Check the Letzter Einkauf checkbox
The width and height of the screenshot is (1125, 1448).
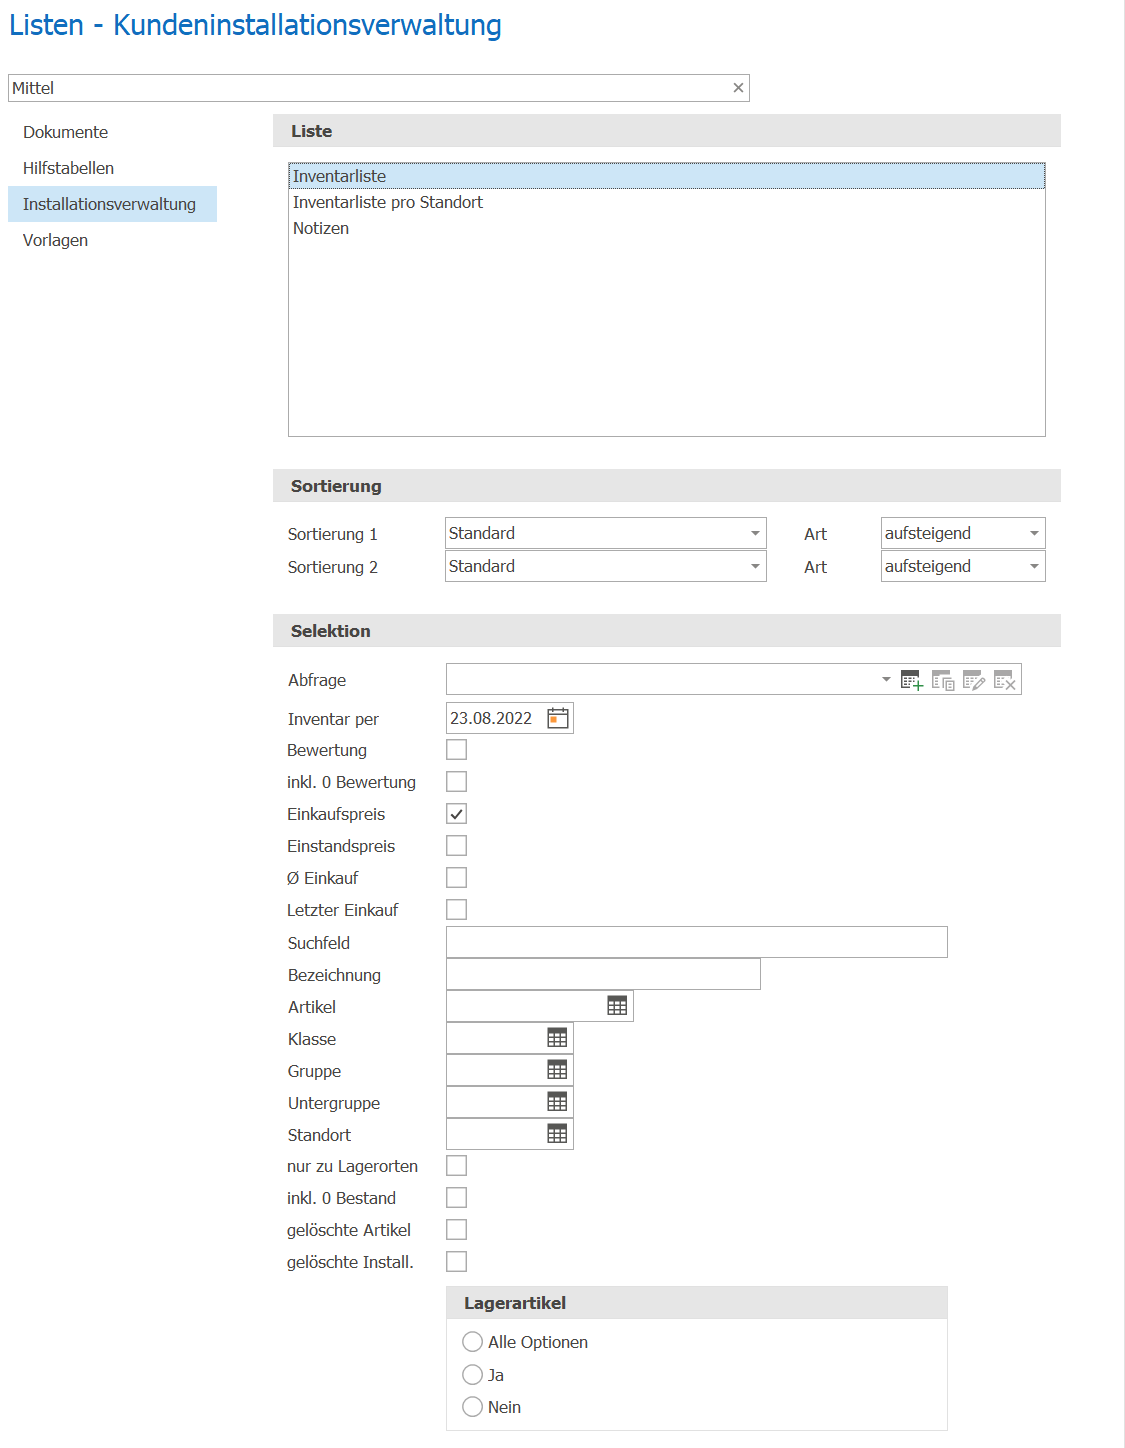point(456,910)
